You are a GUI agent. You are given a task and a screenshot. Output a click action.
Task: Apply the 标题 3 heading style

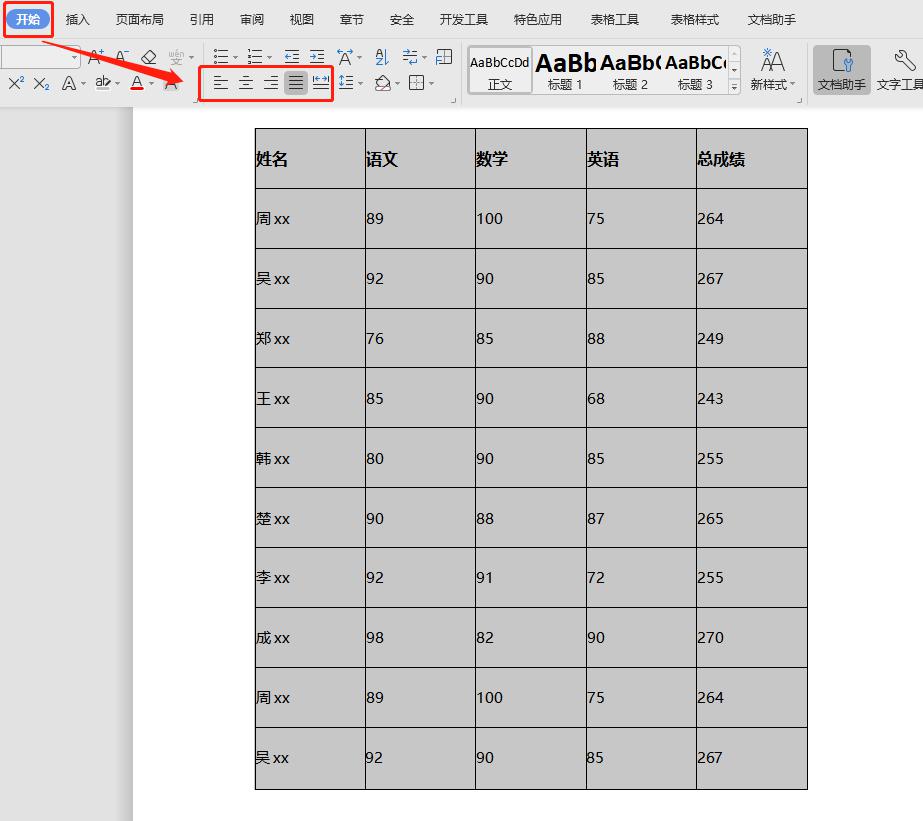pyautogui.click(x=695, y=71)
